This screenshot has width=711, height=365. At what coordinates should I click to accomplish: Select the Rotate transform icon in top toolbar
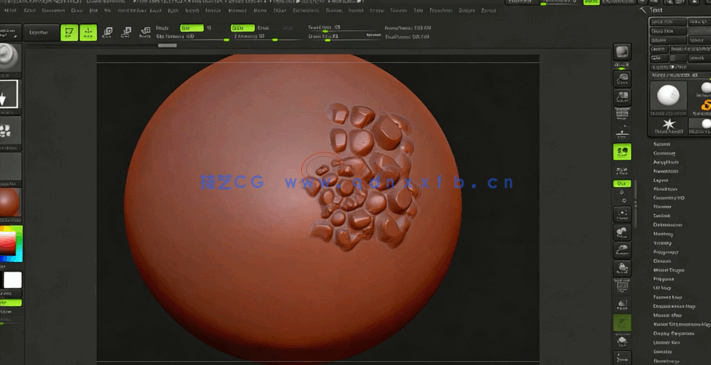pyautogui.click(x=145, y=33)
